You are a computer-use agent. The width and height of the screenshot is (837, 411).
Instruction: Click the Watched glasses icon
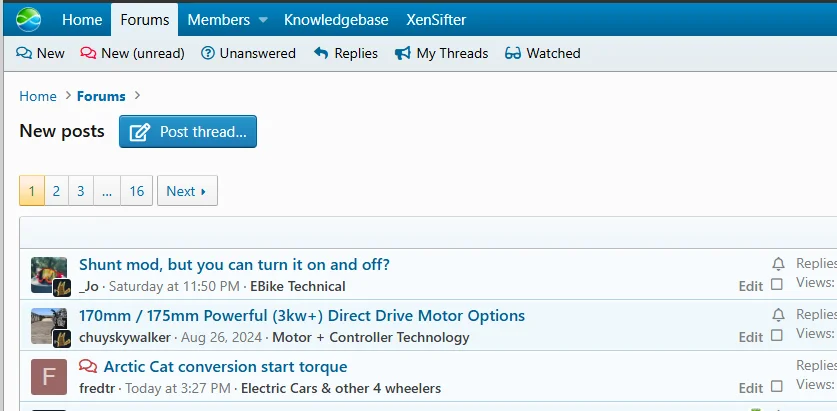(512, 53)
